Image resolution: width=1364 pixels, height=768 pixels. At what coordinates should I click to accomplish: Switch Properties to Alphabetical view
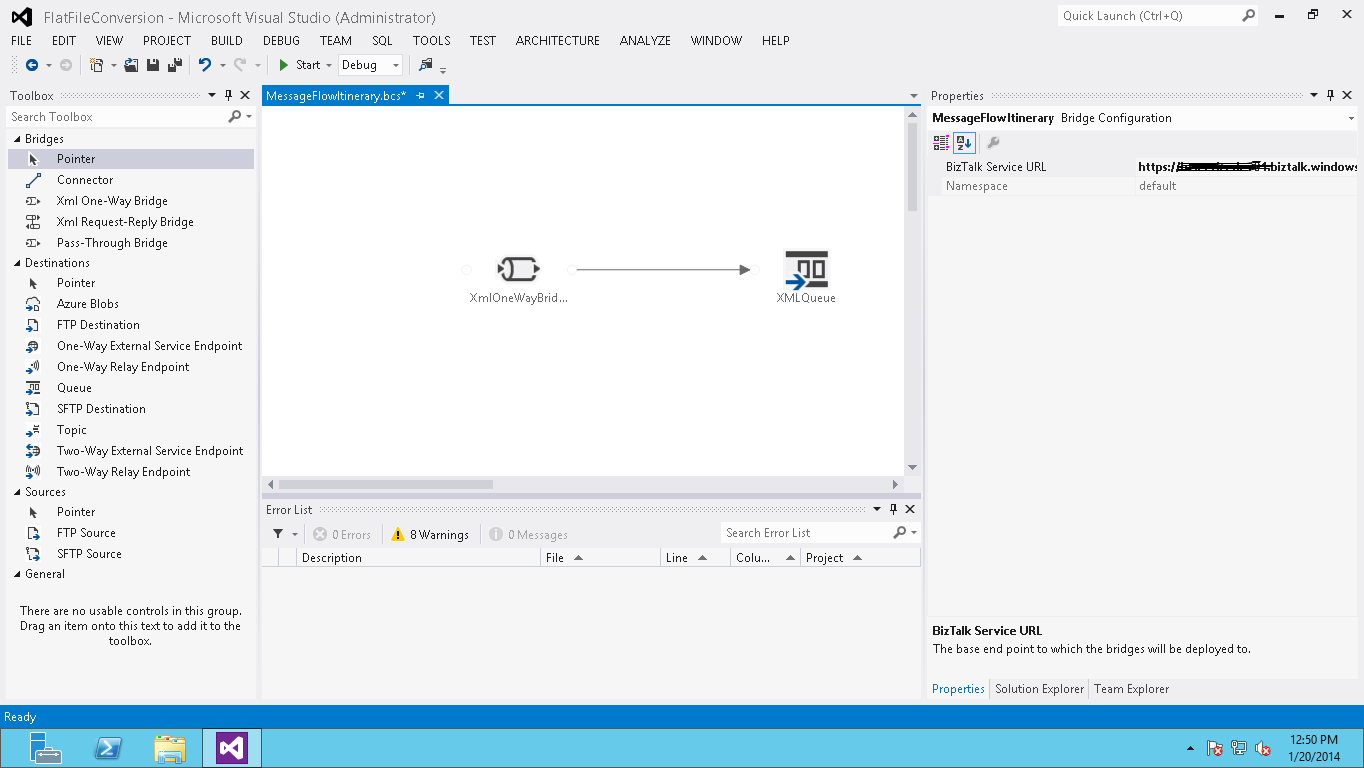pos(964,143)
